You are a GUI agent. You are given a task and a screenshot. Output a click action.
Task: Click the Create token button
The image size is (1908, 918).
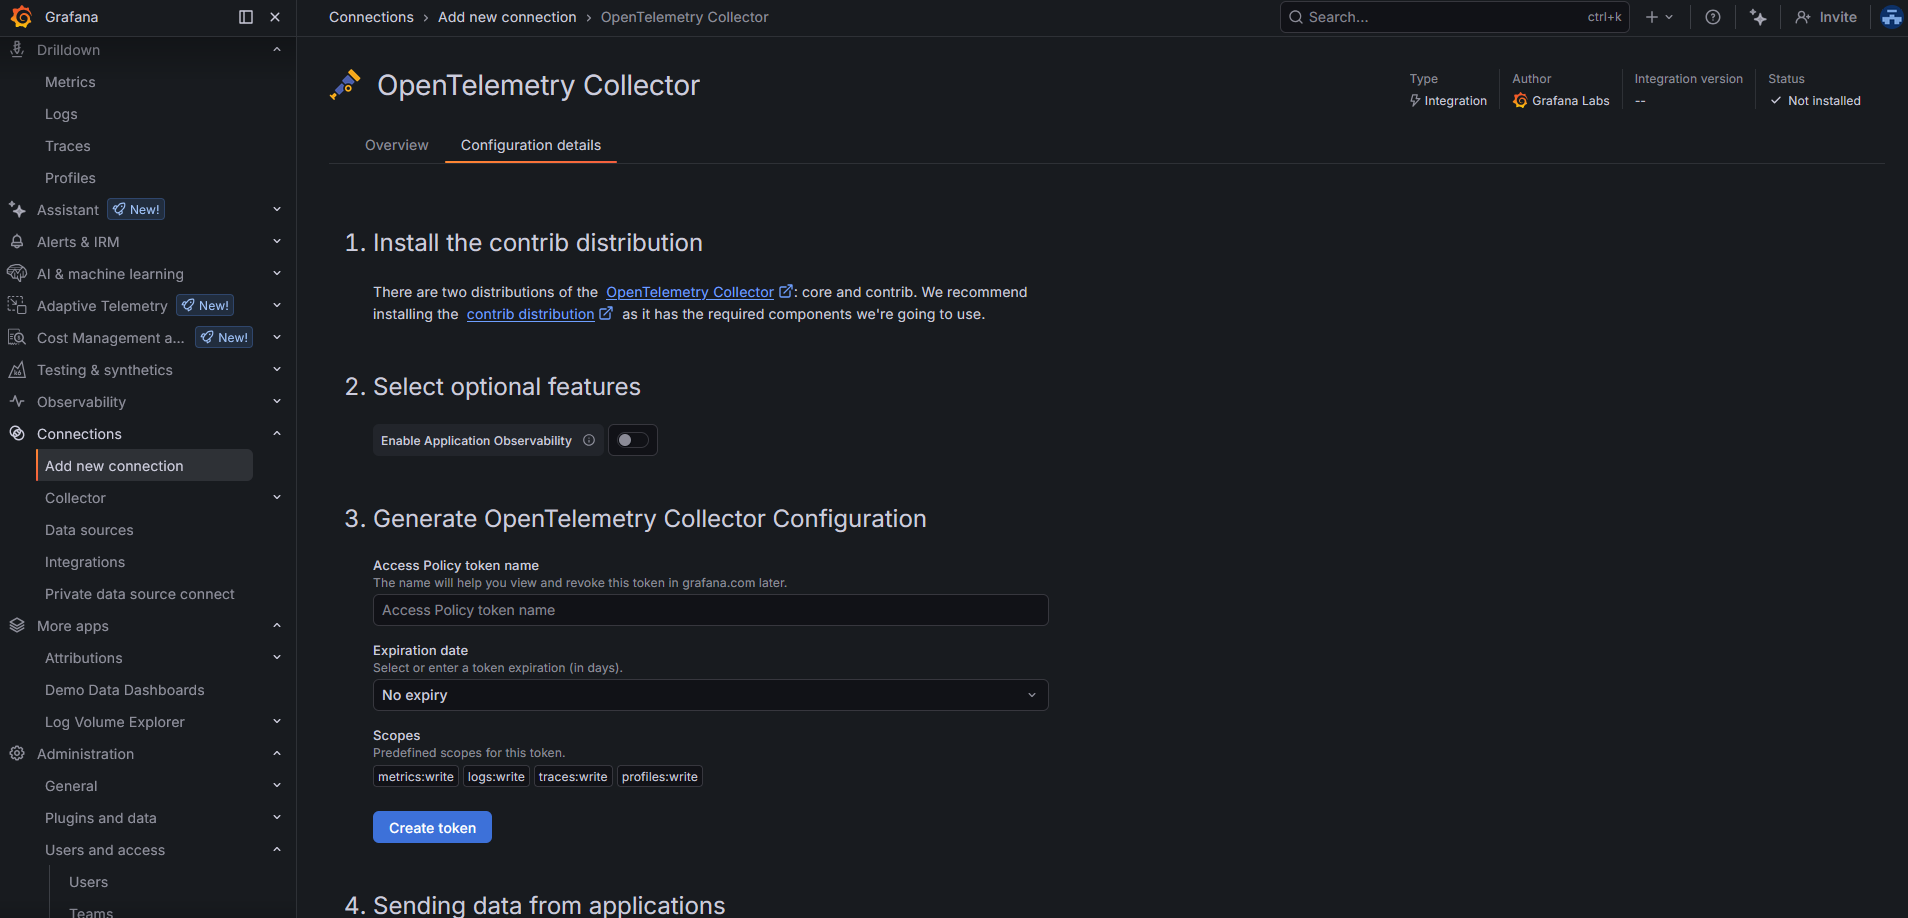click(x=432, y=828)
